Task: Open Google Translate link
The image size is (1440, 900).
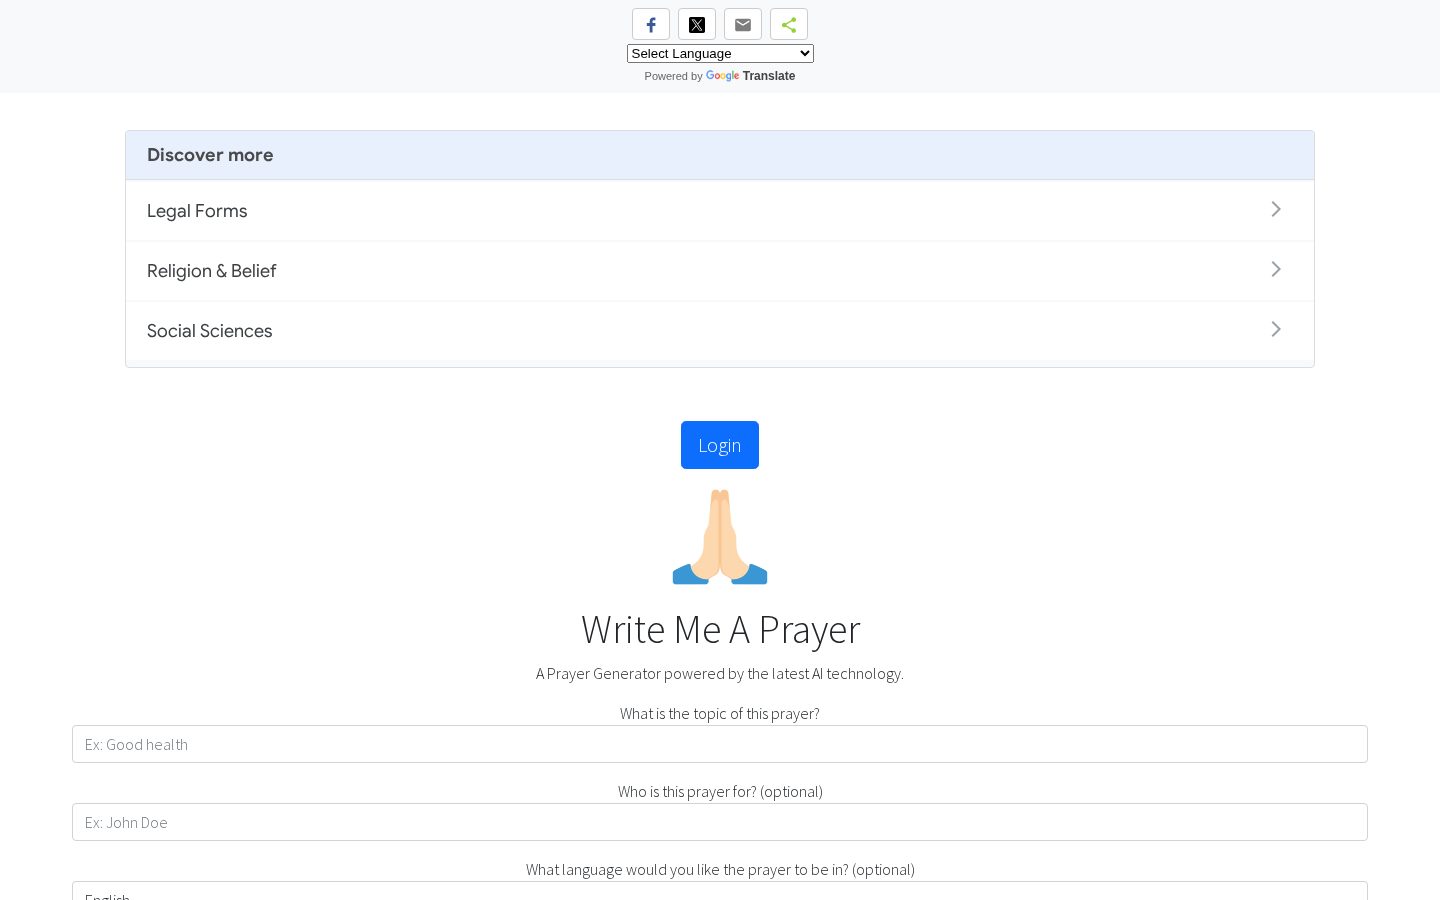Action: 750,76
